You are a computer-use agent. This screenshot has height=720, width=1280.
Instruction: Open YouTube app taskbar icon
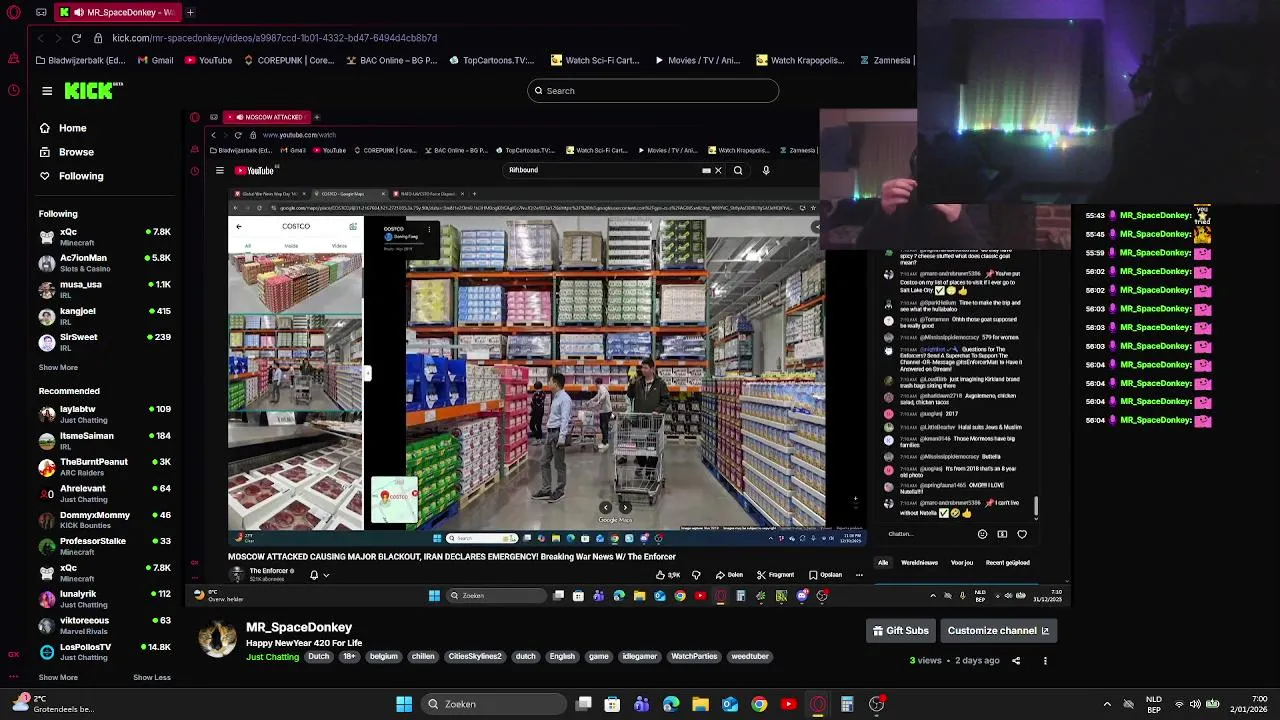tap(788, 704)
